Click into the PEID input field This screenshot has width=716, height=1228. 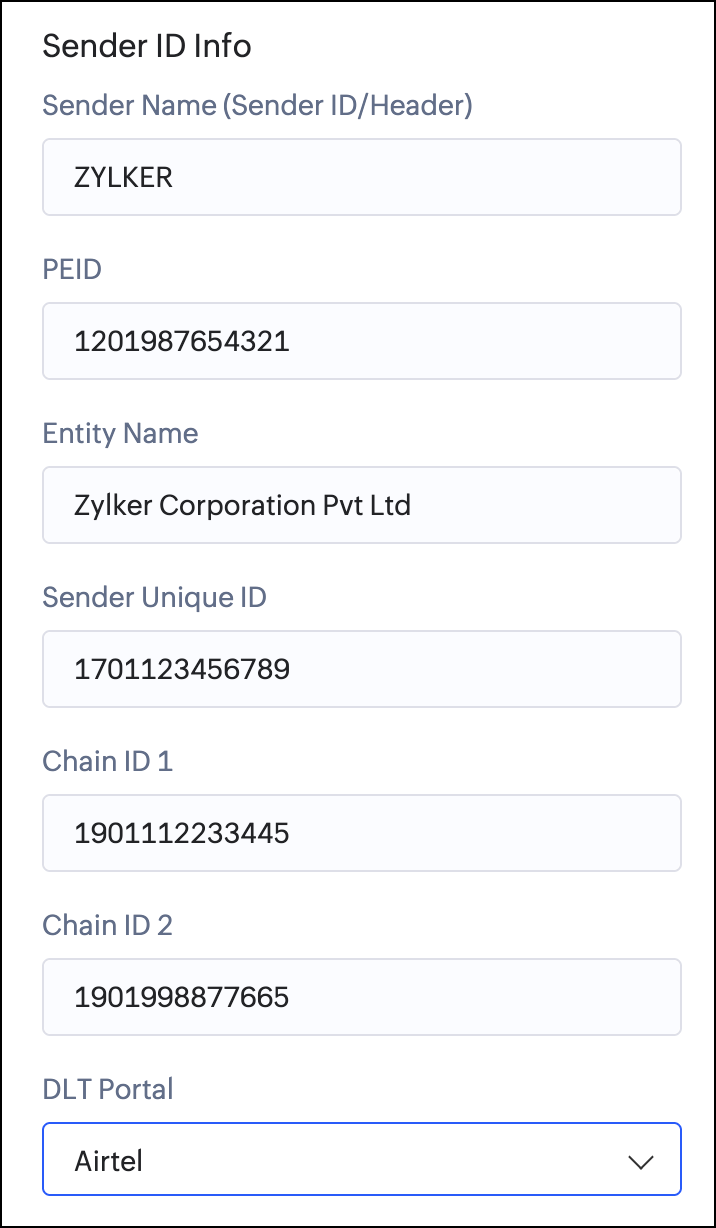[362, 341]
